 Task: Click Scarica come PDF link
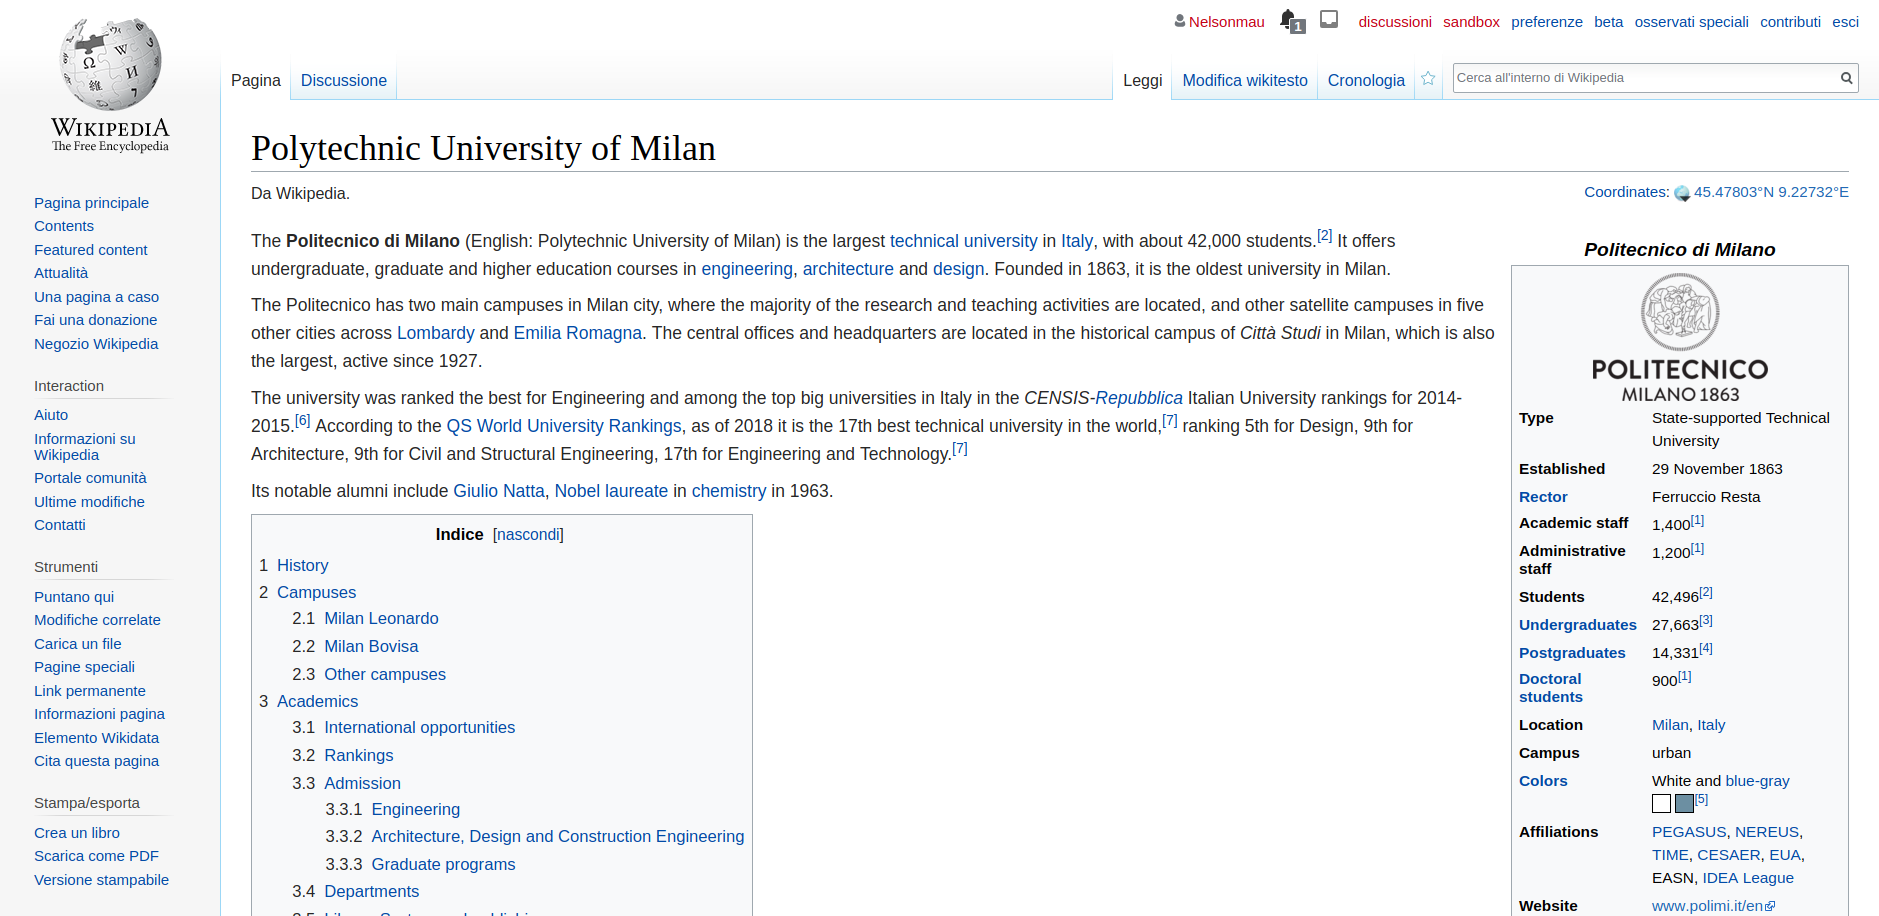point(96,856)
